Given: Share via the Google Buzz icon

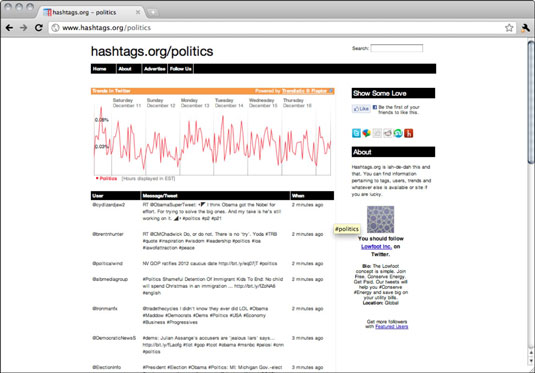Looking at the screenshot, I should tap(366, 133).
